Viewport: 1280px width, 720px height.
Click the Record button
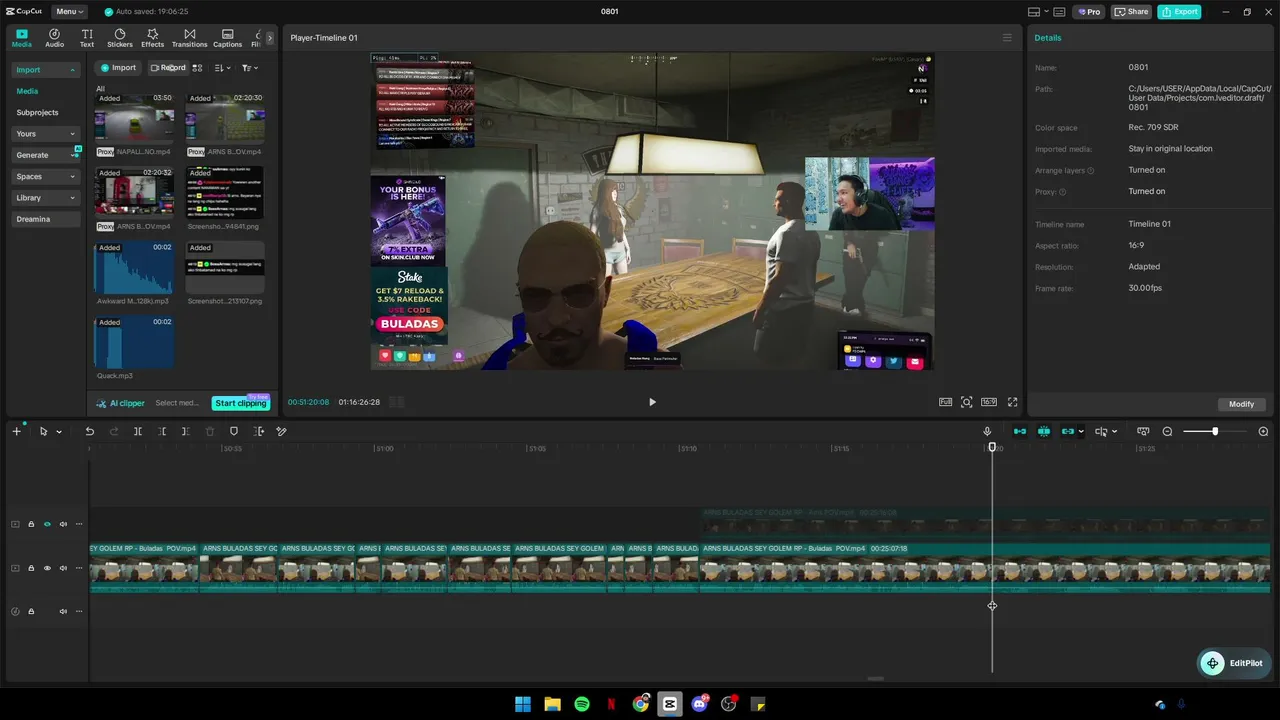click(168, 68)
